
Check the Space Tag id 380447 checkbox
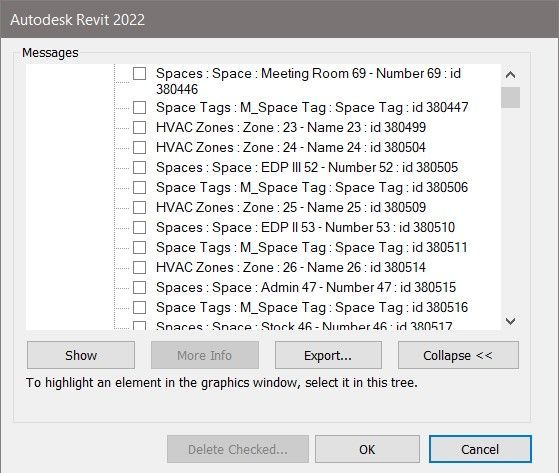point(139,107)
